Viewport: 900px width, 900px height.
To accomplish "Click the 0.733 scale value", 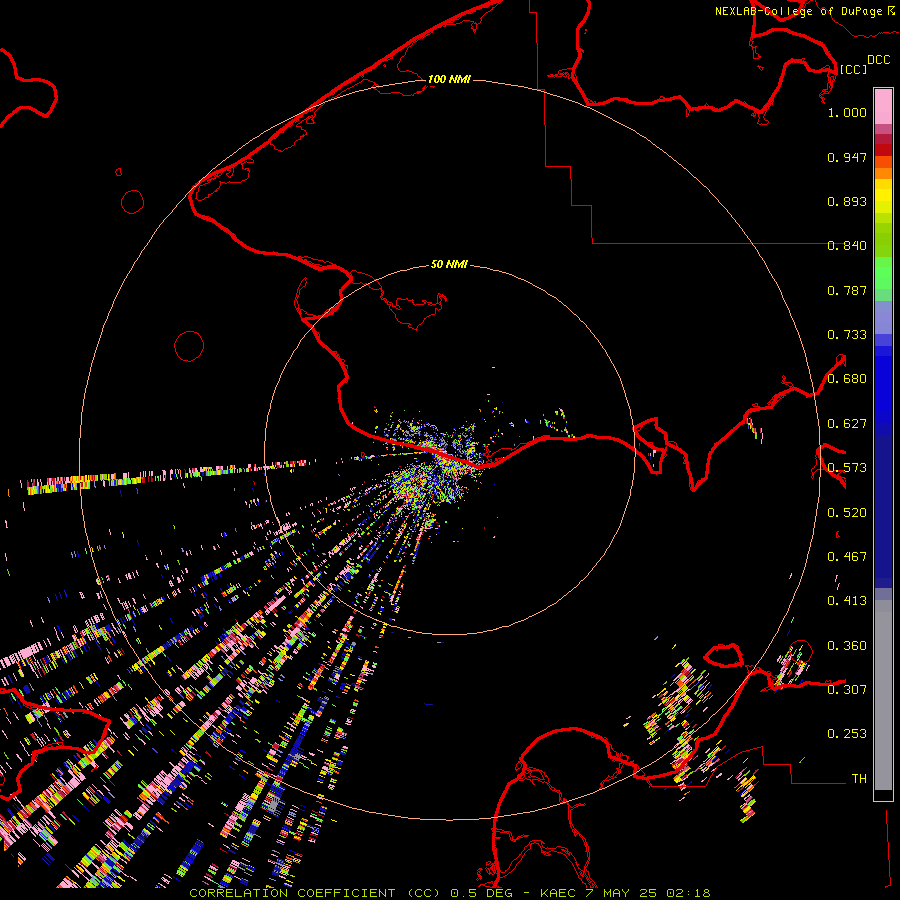I will (x=847, y=335).
